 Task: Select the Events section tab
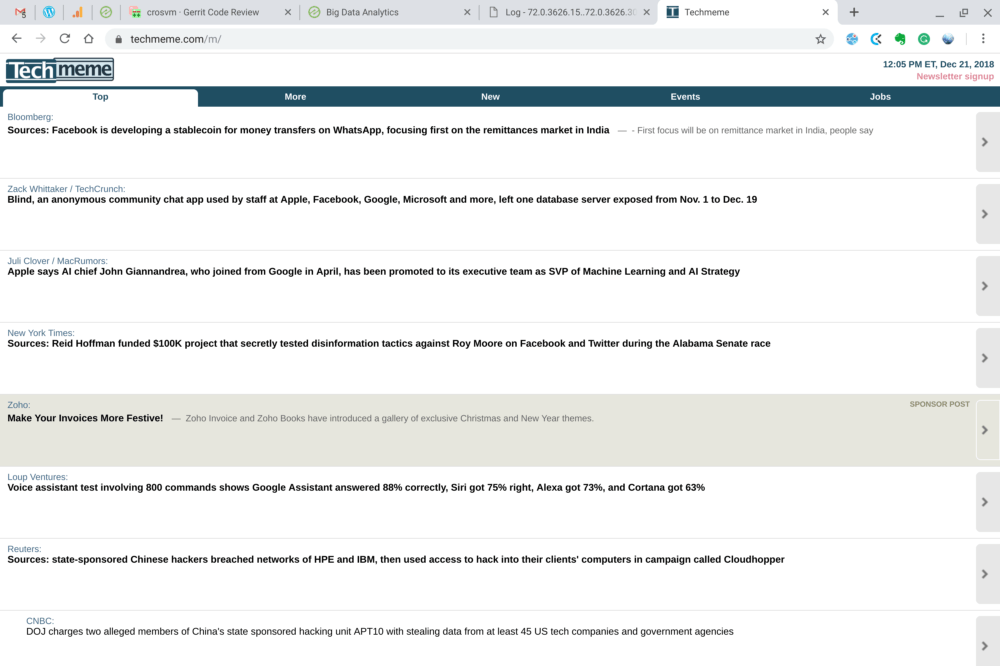point(685,97)
